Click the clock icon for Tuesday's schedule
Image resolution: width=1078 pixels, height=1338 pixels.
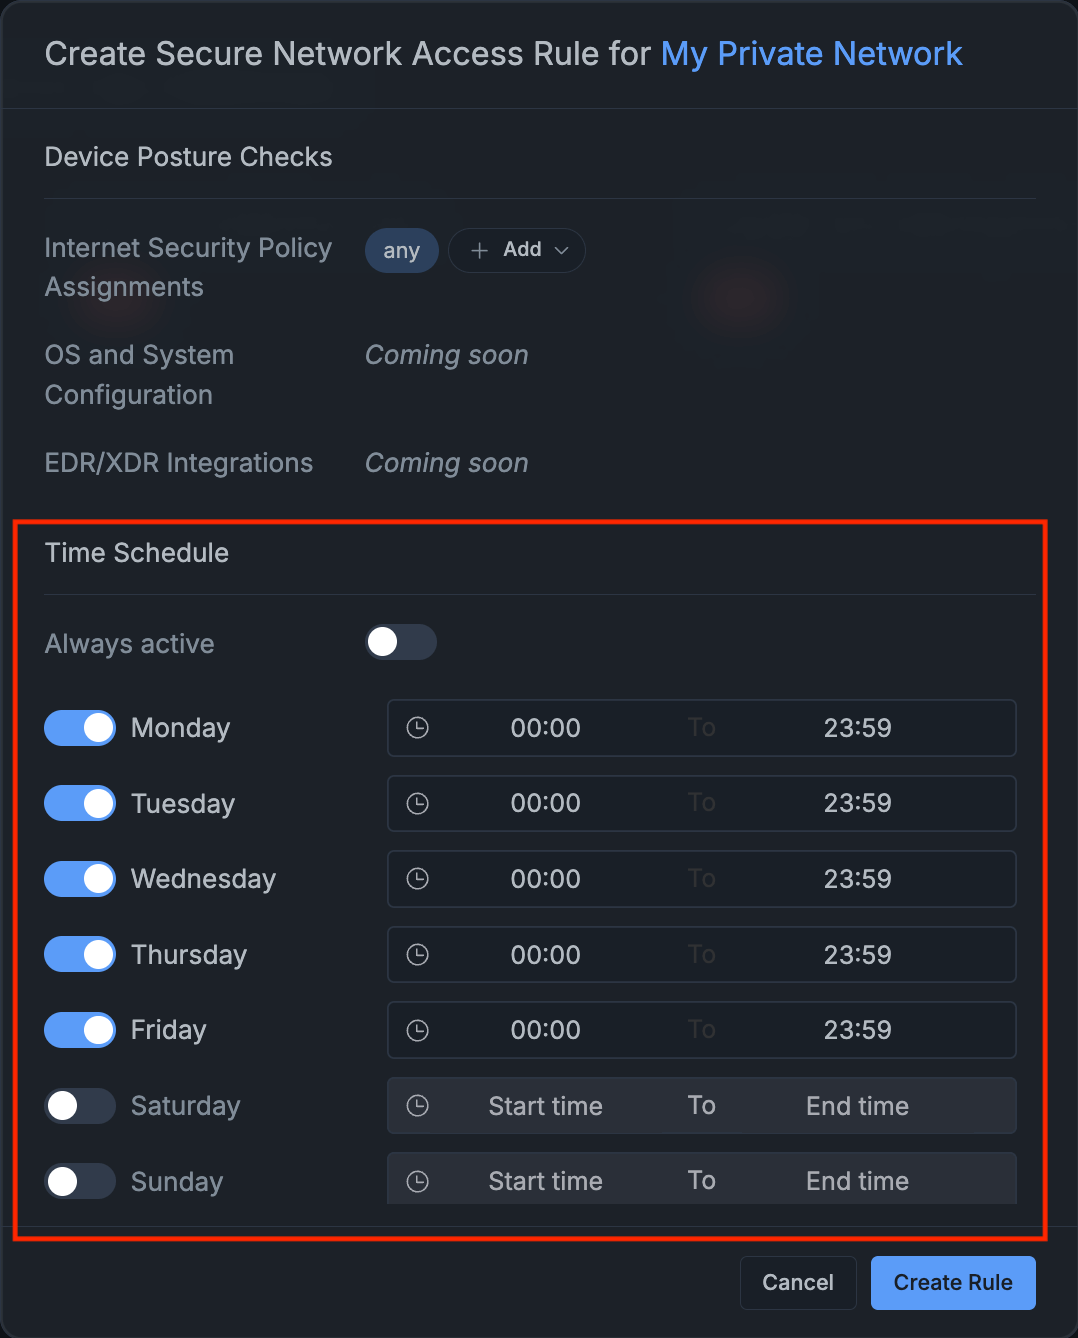tap(417, 803)
